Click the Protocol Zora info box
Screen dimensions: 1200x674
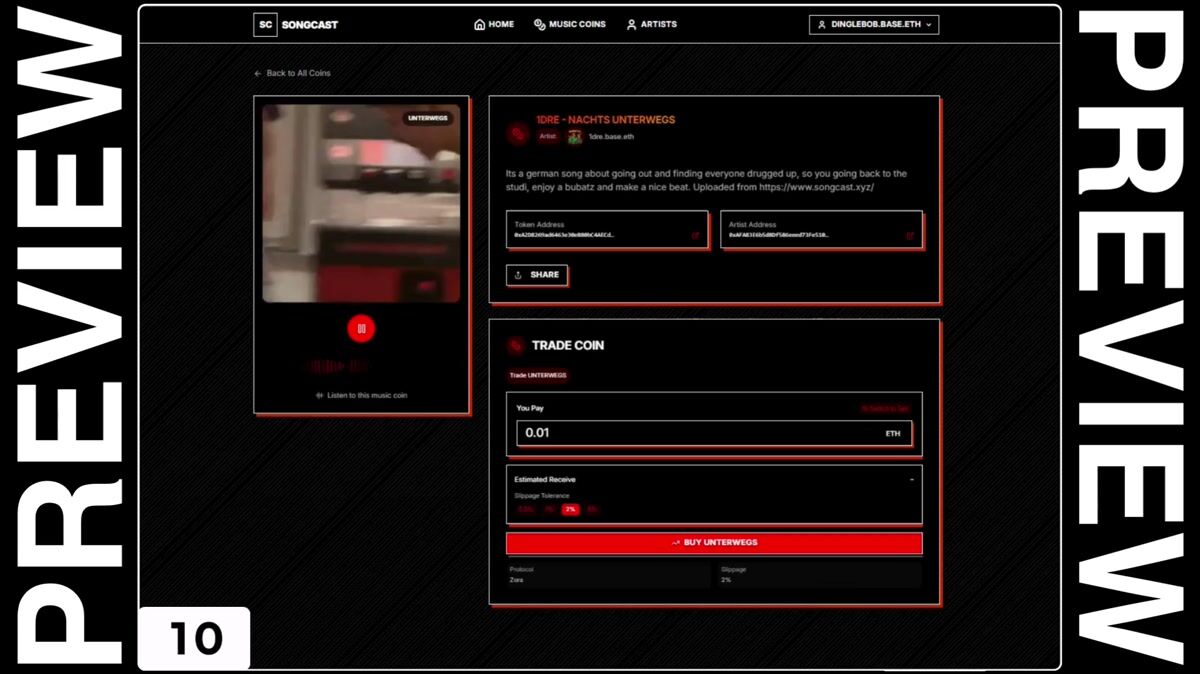609,575
